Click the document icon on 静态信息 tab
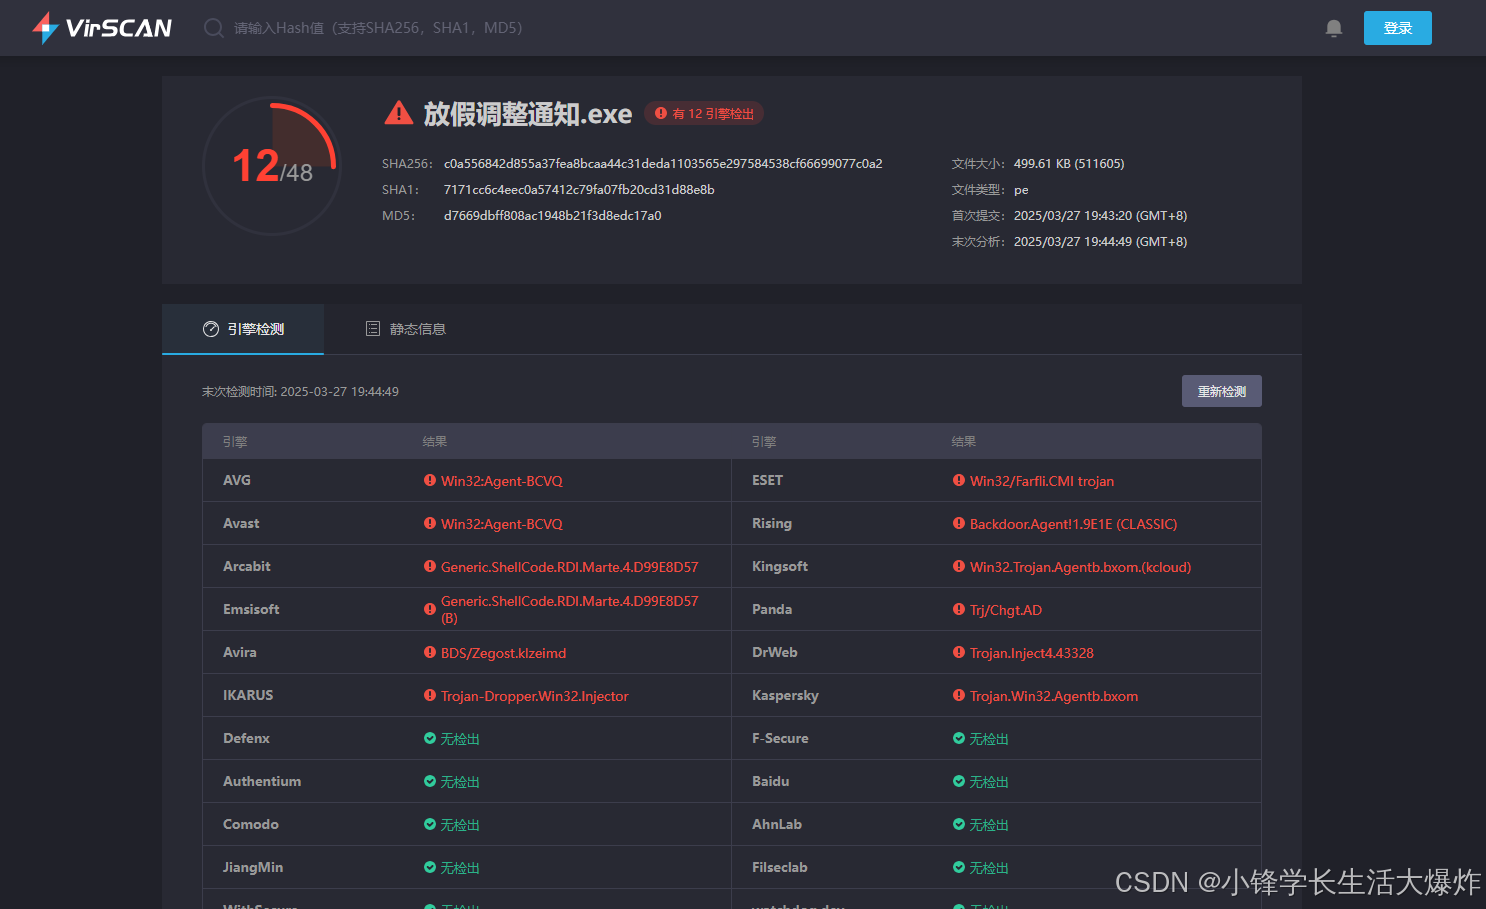The height and width of the screenshot is (909, 1486). 373,329
